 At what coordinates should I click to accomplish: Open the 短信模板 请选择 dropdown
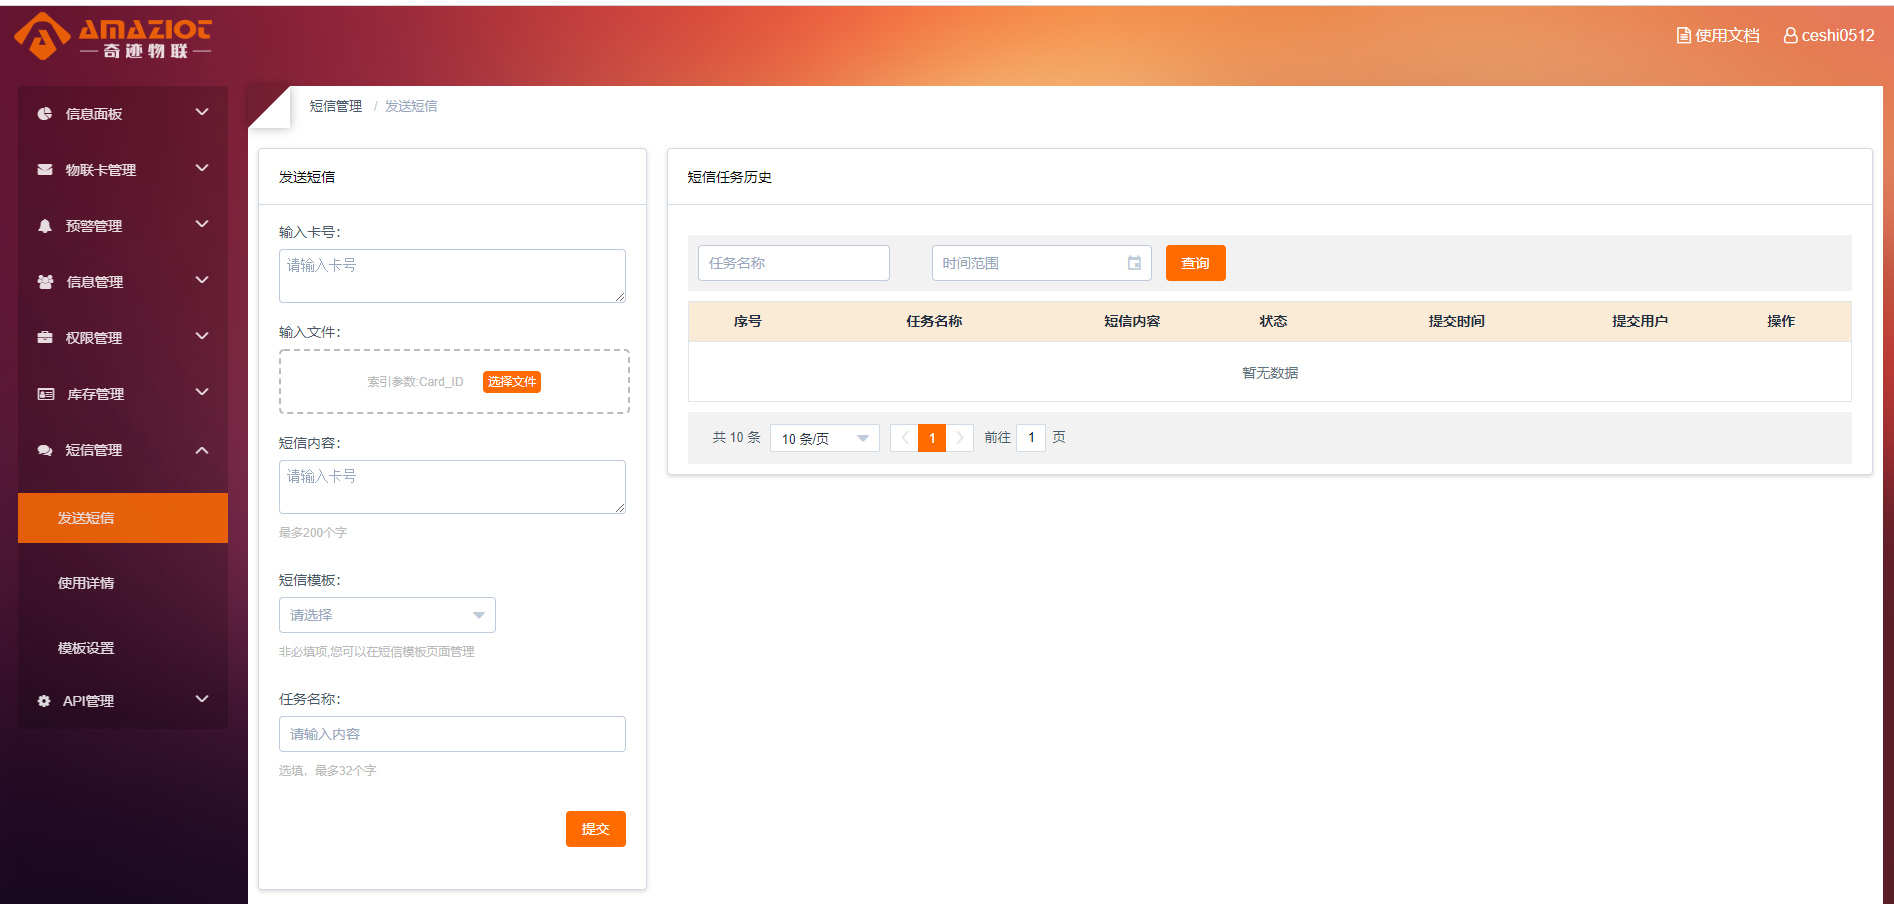tap(387, 615)
